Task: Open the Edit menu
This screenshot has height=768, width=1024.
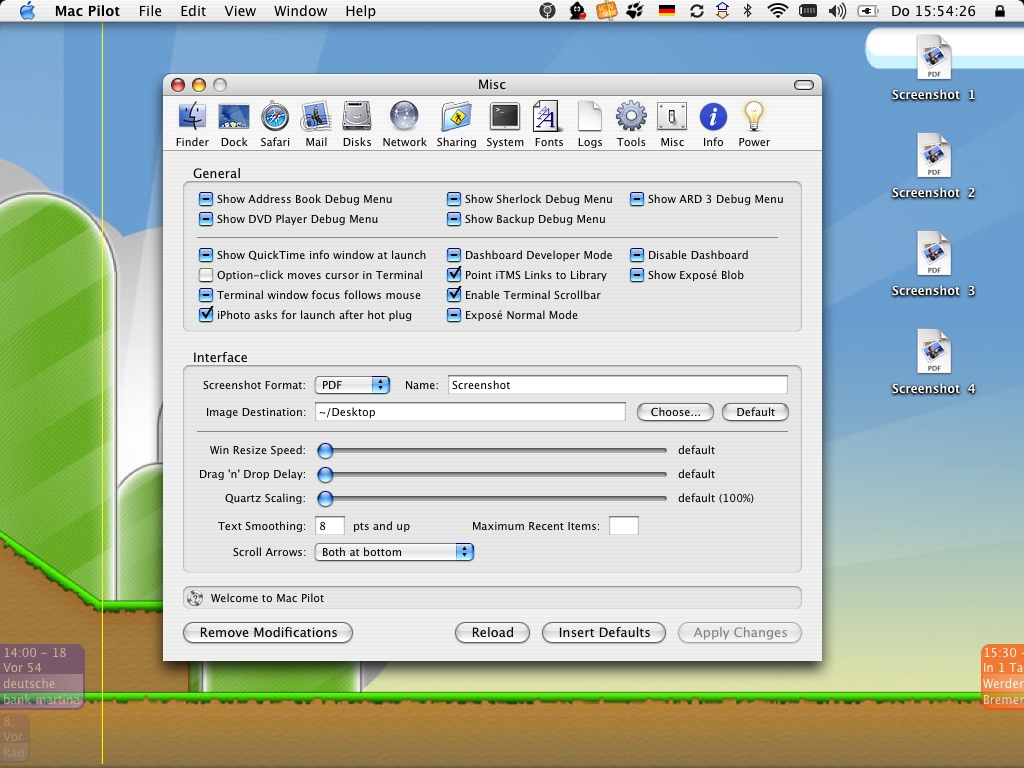Action: click(x=193, y=11)
